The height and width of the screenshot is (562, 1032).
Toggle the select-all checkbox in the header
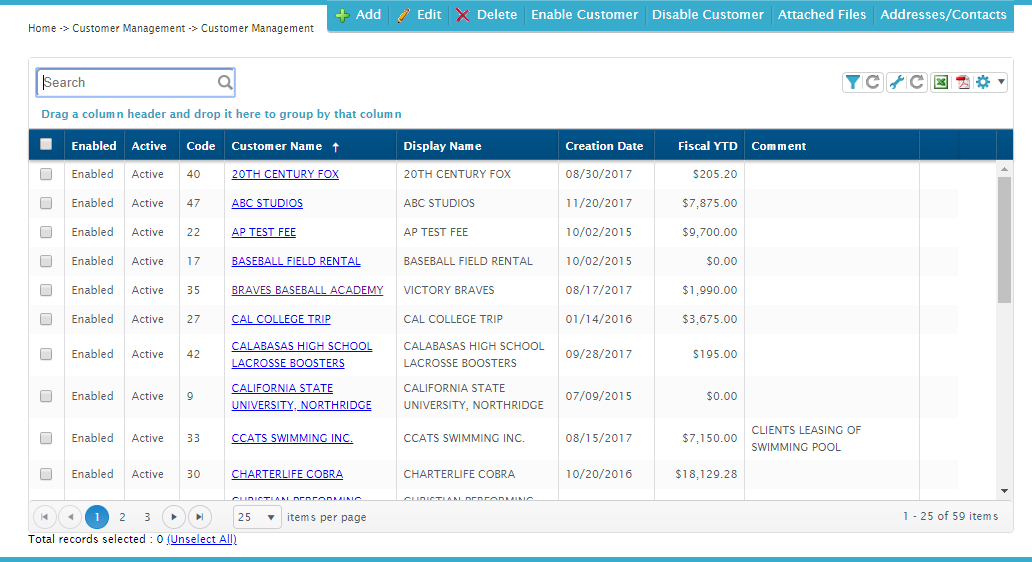(46, 144)
